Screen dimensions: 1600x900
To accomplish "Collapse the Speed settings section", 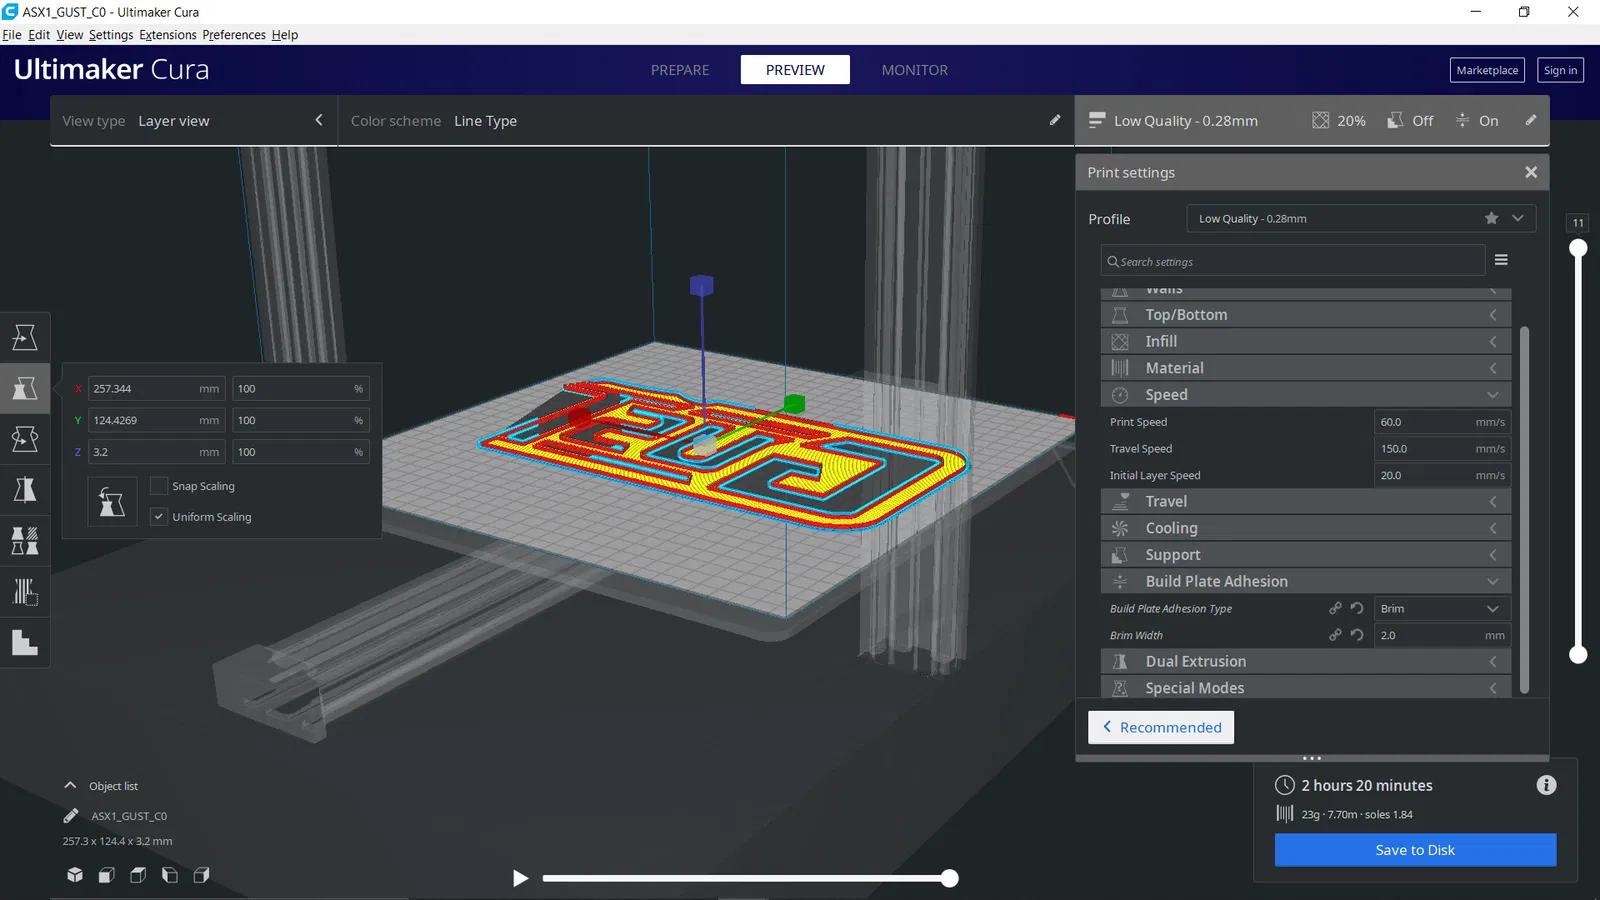I will [1305, 395].
